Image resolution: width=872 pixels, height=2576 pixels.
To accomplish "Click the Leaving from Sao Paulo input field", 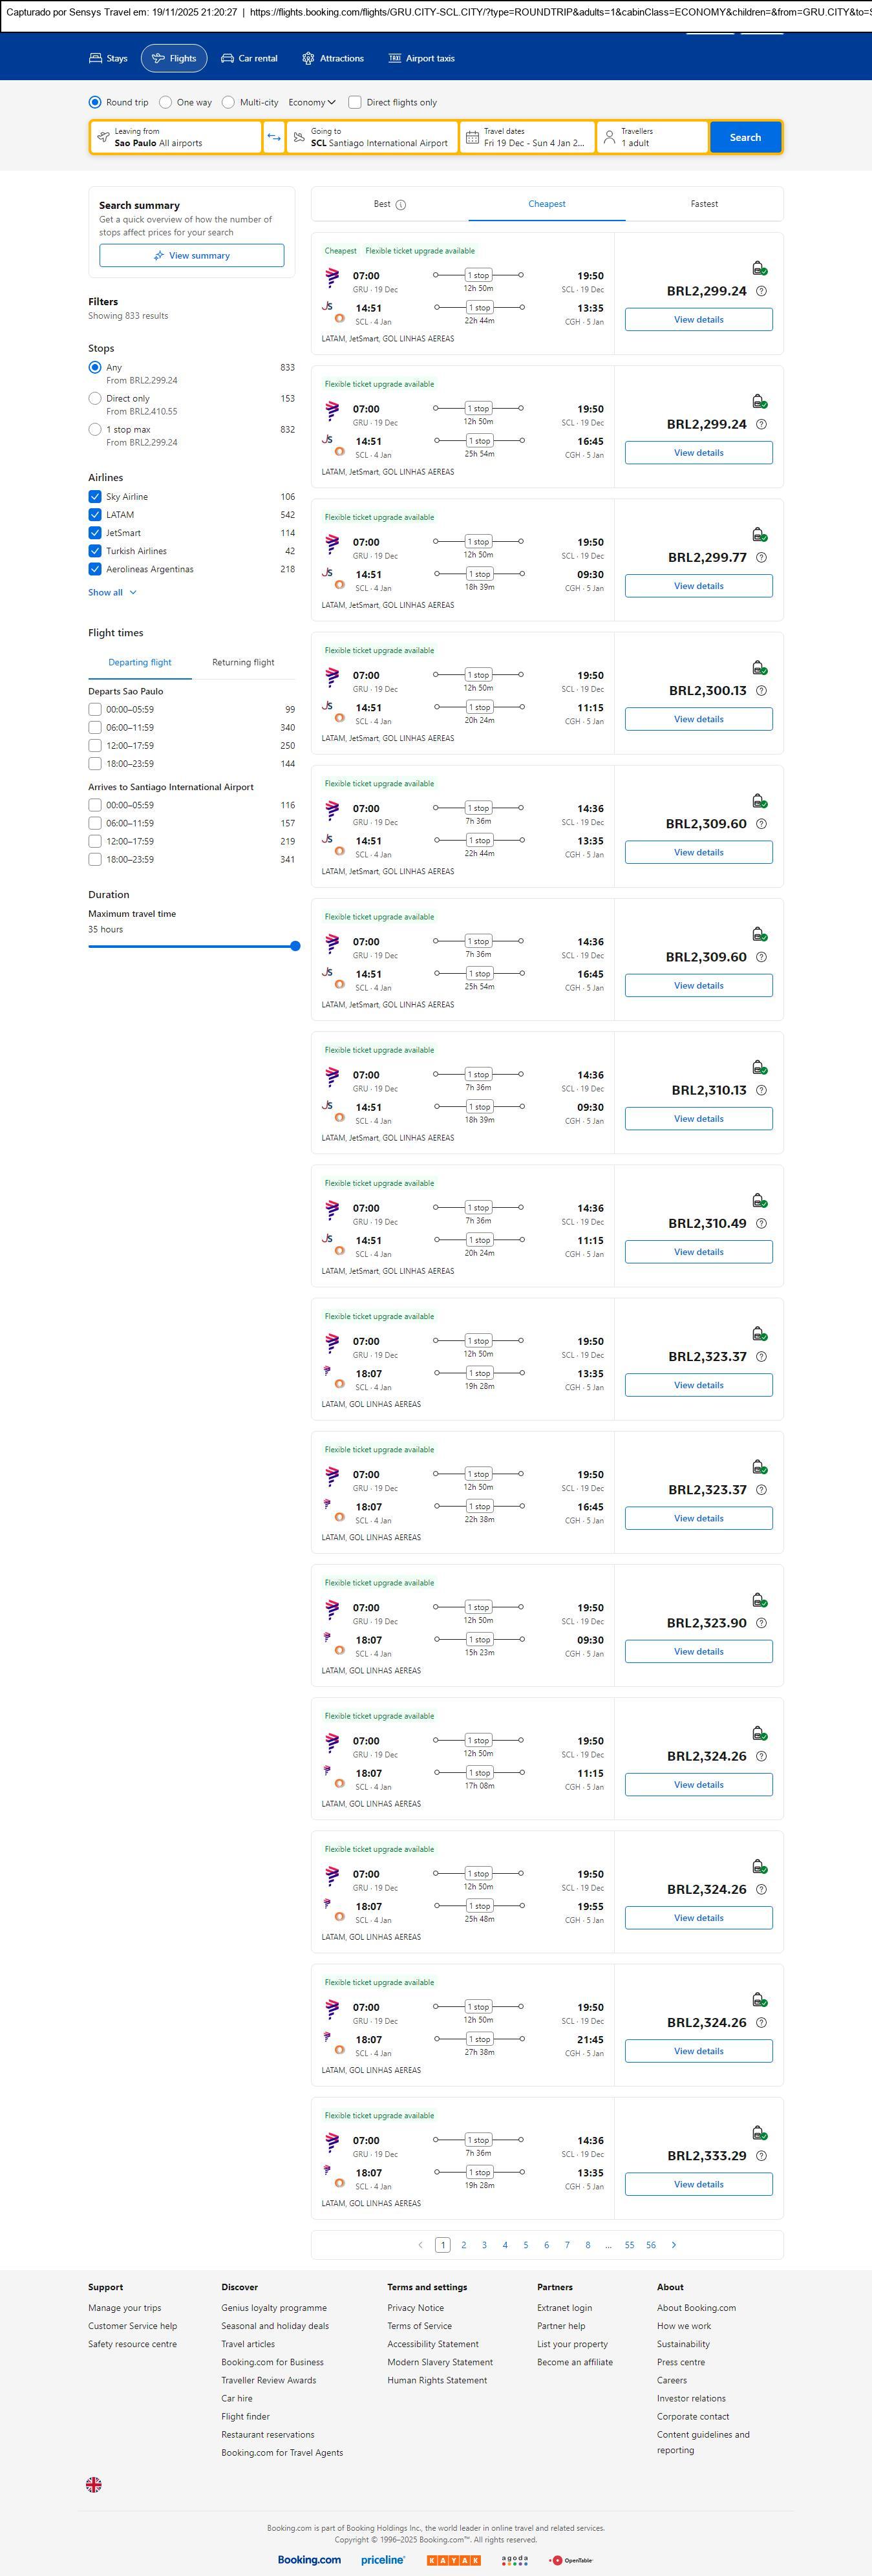I will coord(176,137).
